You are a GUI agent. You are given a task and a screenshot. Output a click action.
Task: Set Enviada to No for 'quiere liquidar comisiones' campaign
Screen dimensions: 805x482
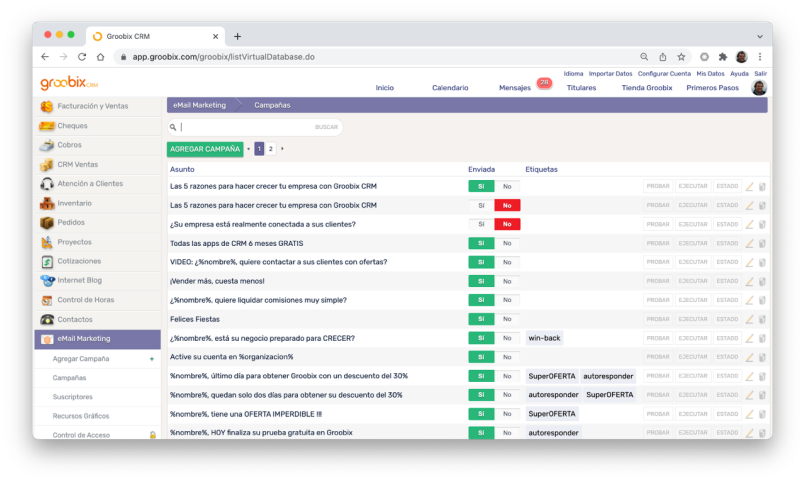pyautogui.click(x=507, y=300)
